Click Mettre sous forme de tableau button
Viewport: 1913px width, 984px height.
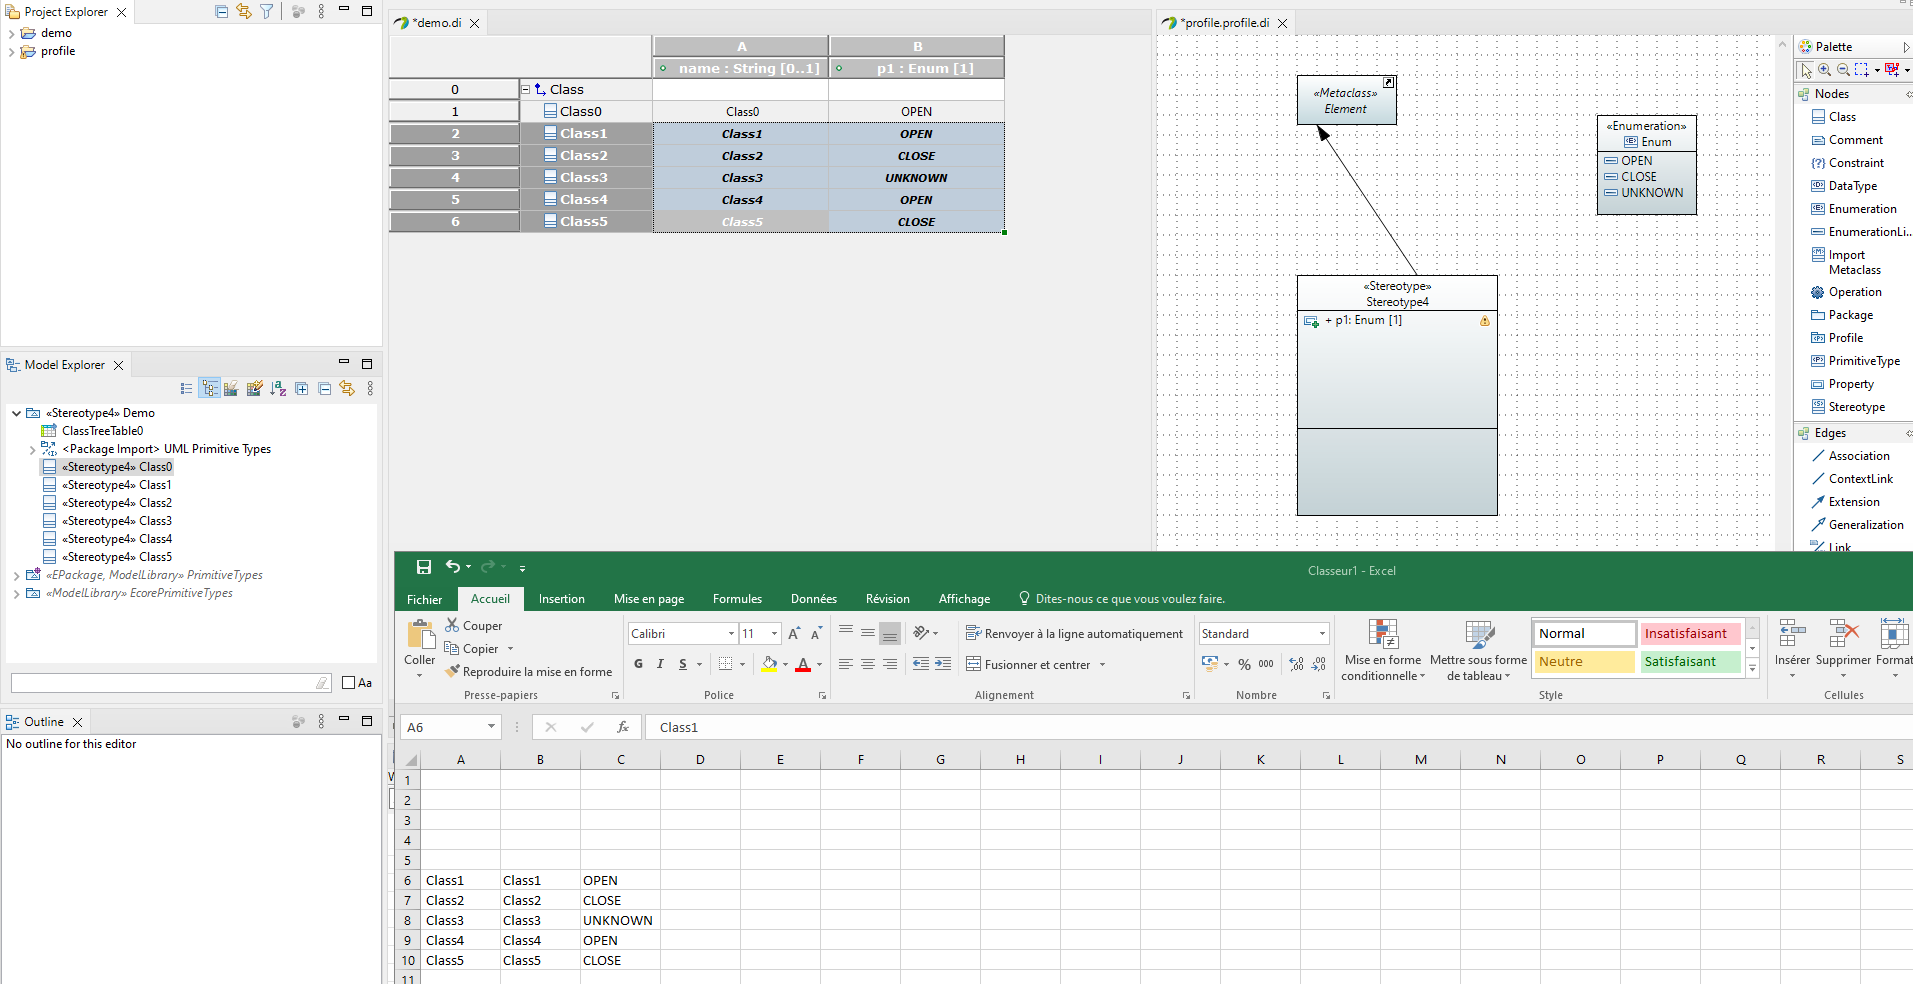coord(1478,650)
